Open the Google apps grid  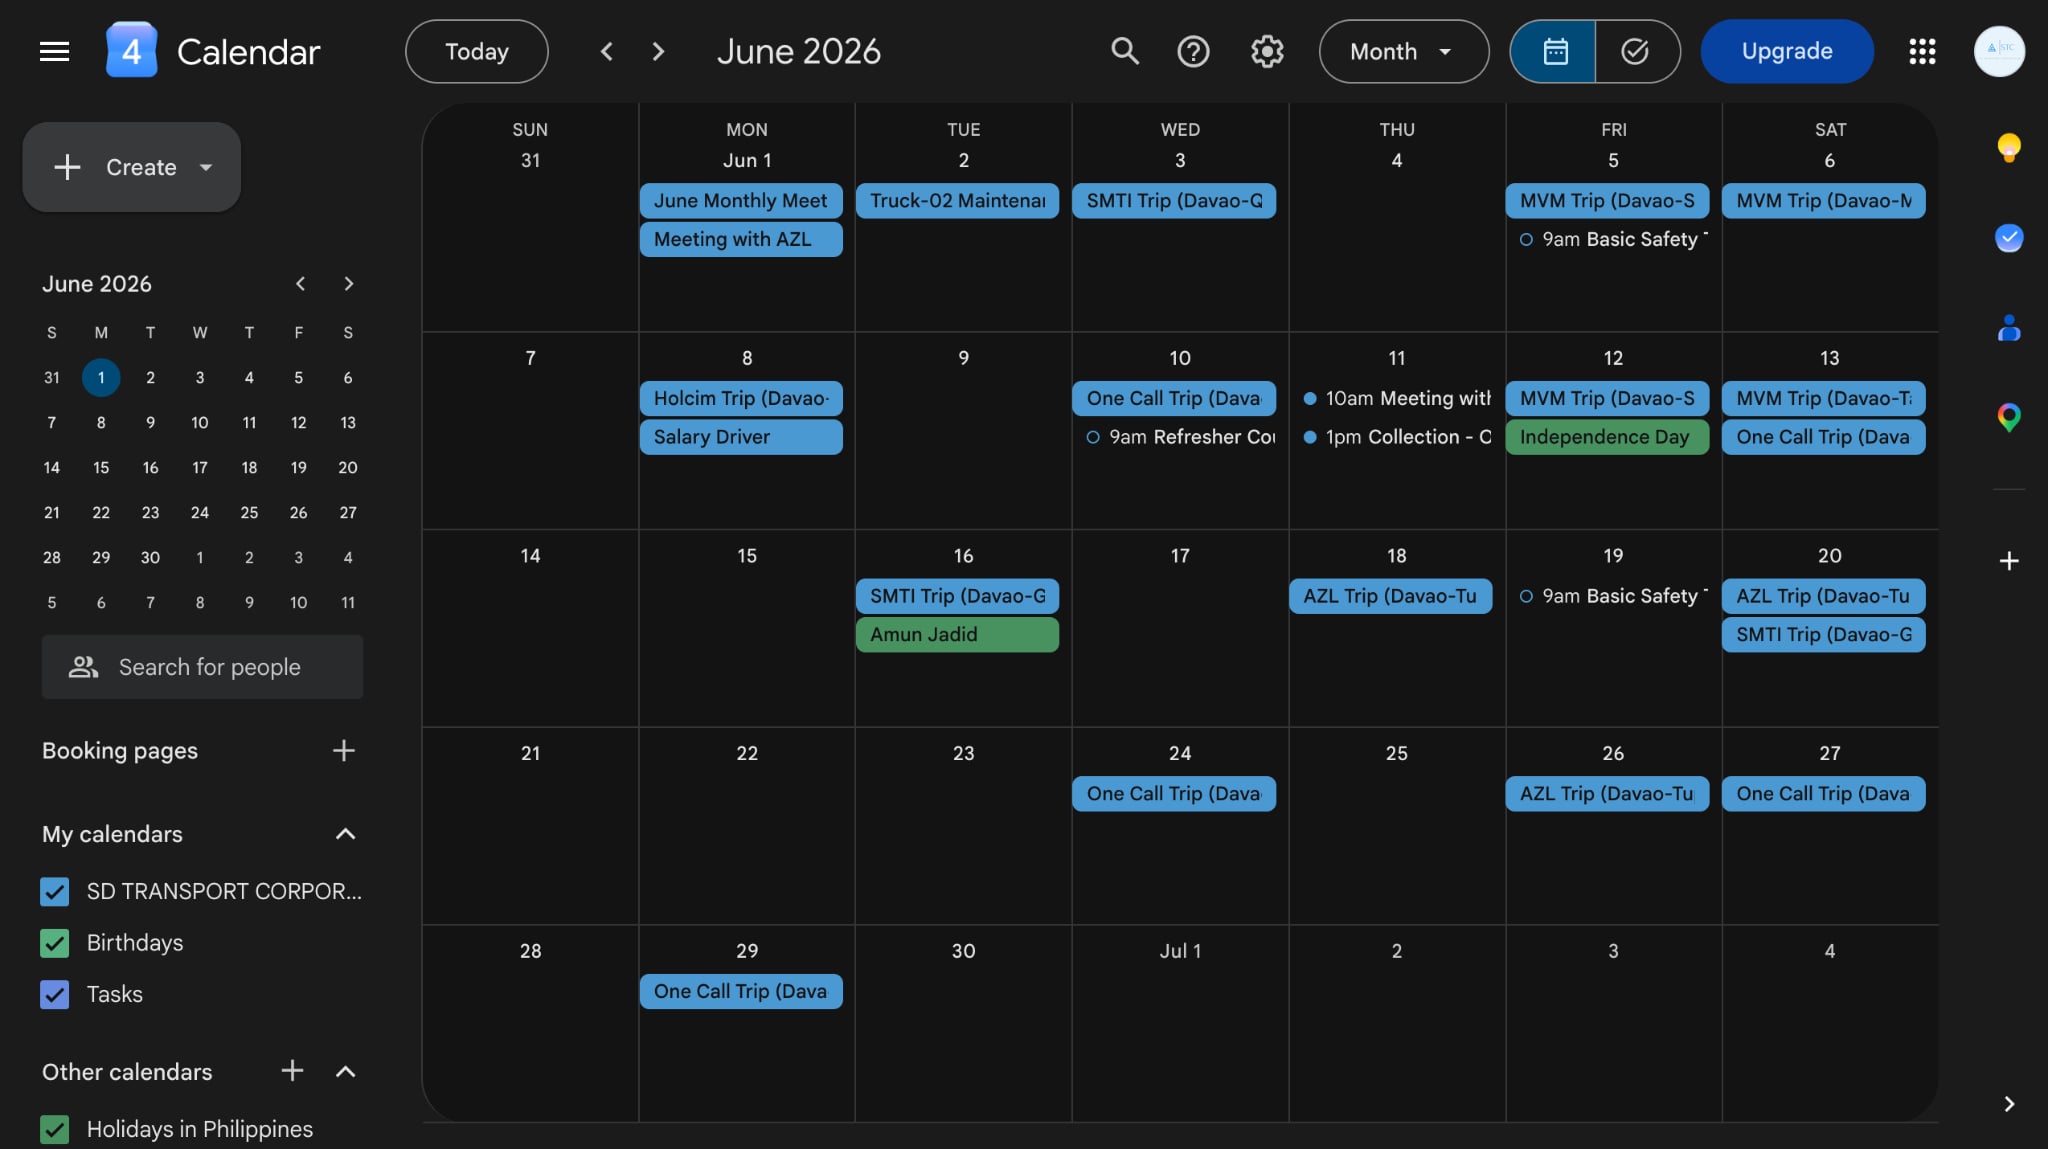click(x=1922, y=51)
